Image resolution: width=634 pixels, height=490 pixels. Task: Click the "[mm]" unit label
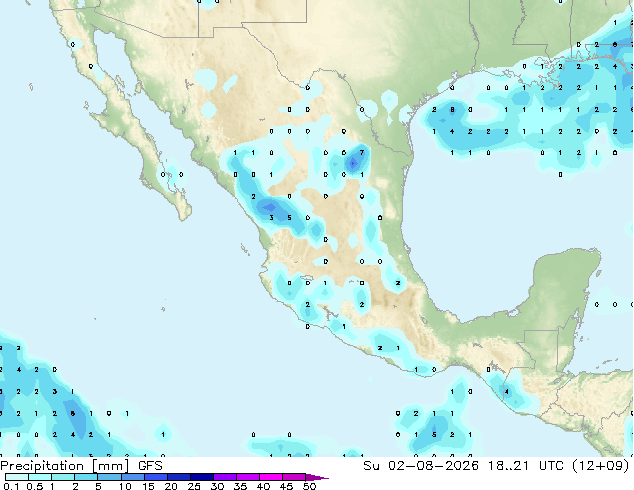click(110, 466)
